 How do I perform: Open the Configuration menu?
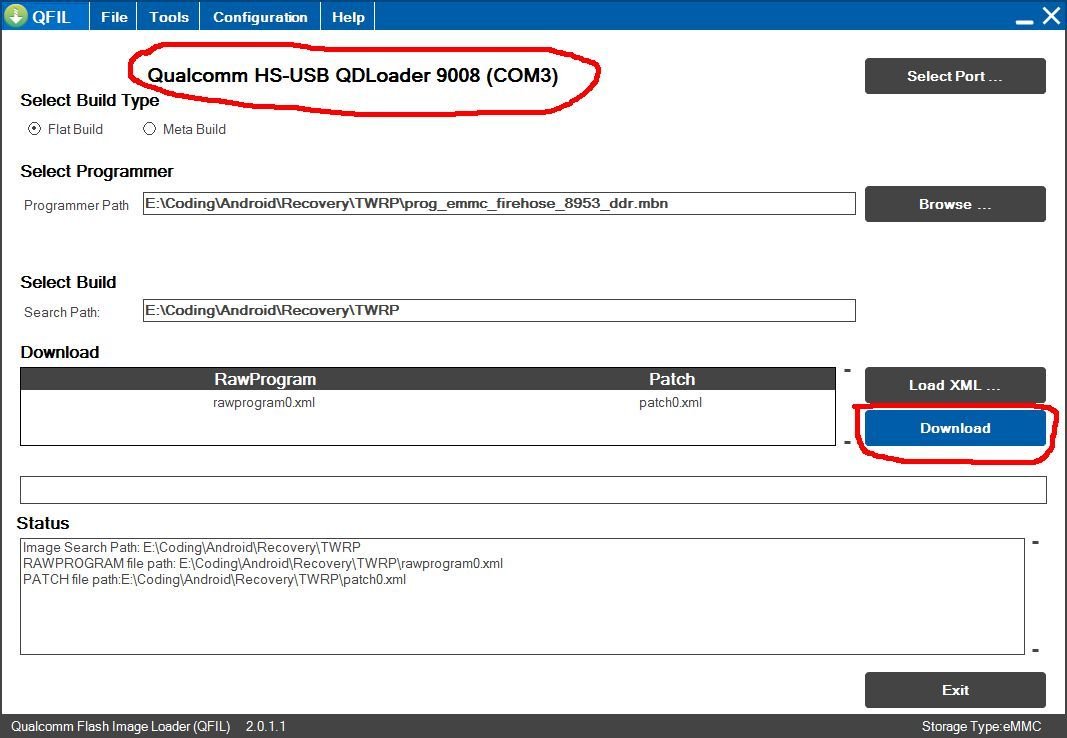pos(260,17)
